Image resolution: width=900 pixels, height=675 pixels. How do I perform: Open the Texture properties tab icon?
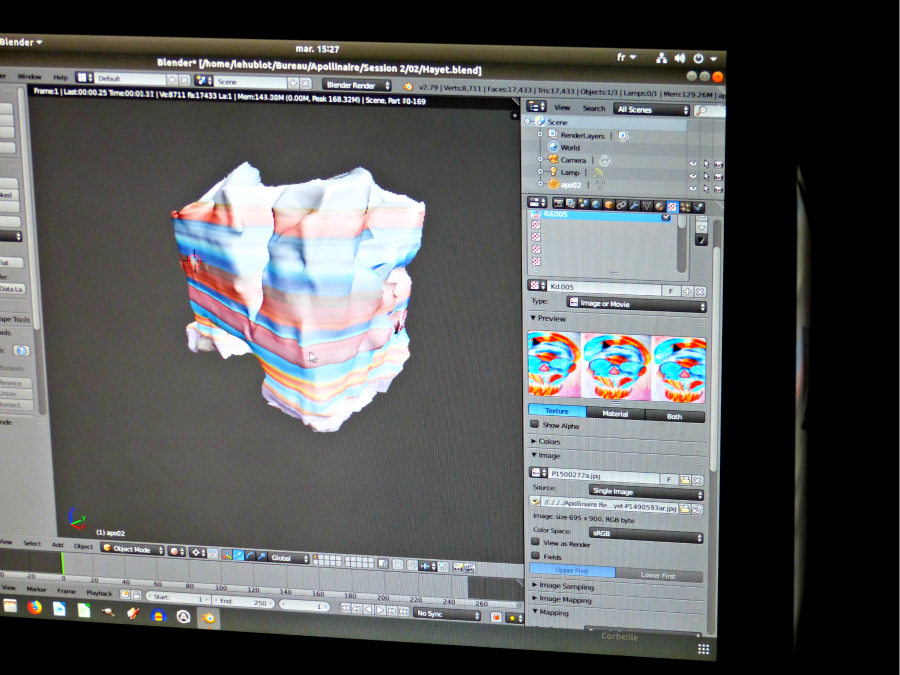(673, 206)
